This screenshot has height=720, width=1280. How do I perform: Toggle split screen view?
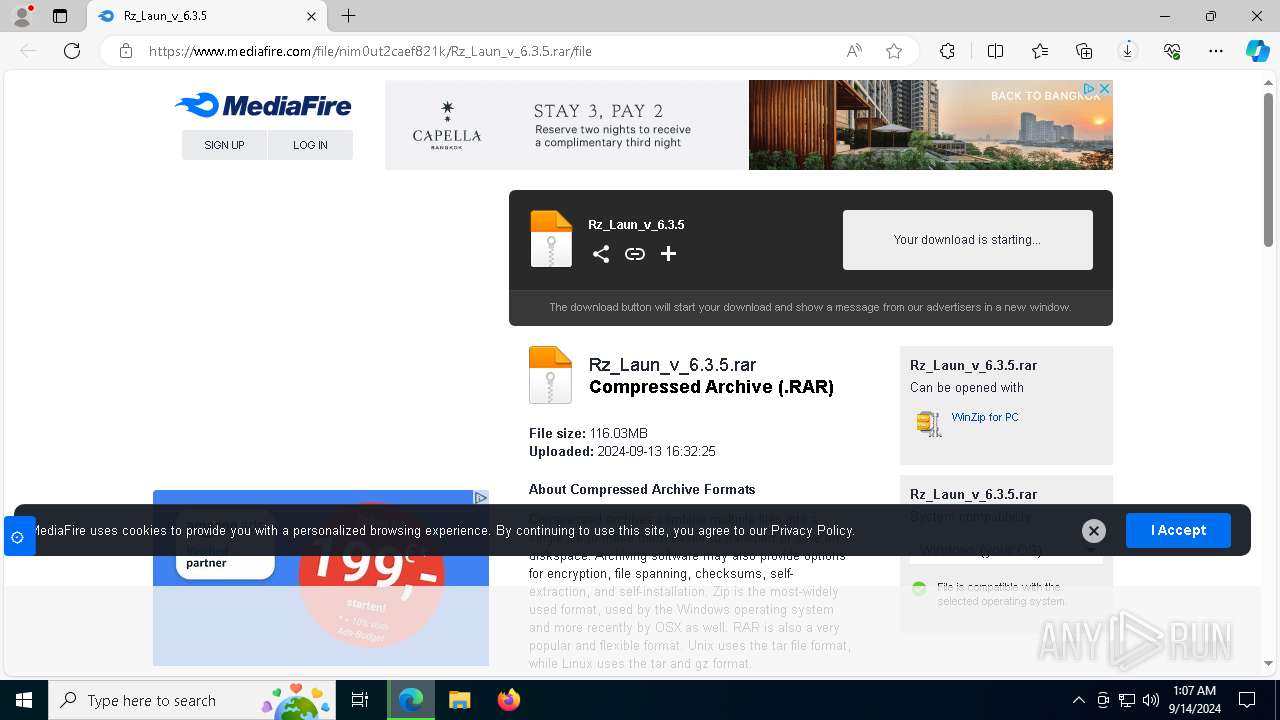pos(995,51)
